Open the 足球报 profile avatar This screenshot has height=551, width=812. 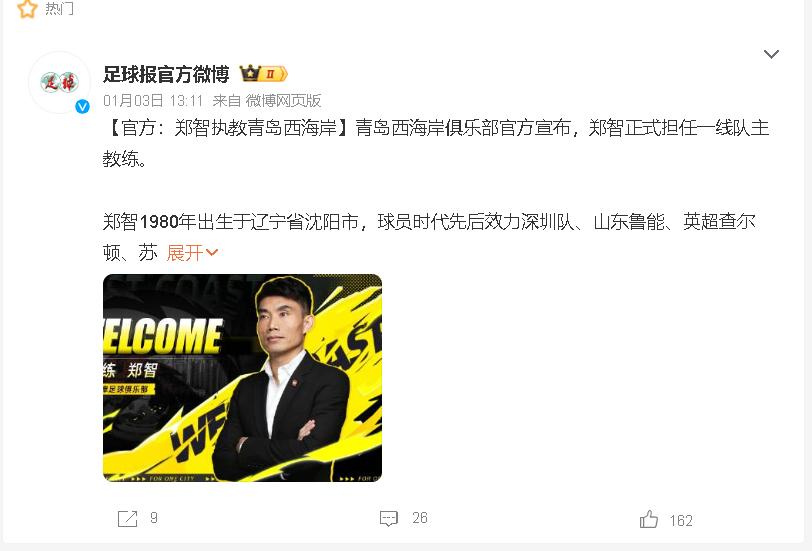[x=60, y=82]
